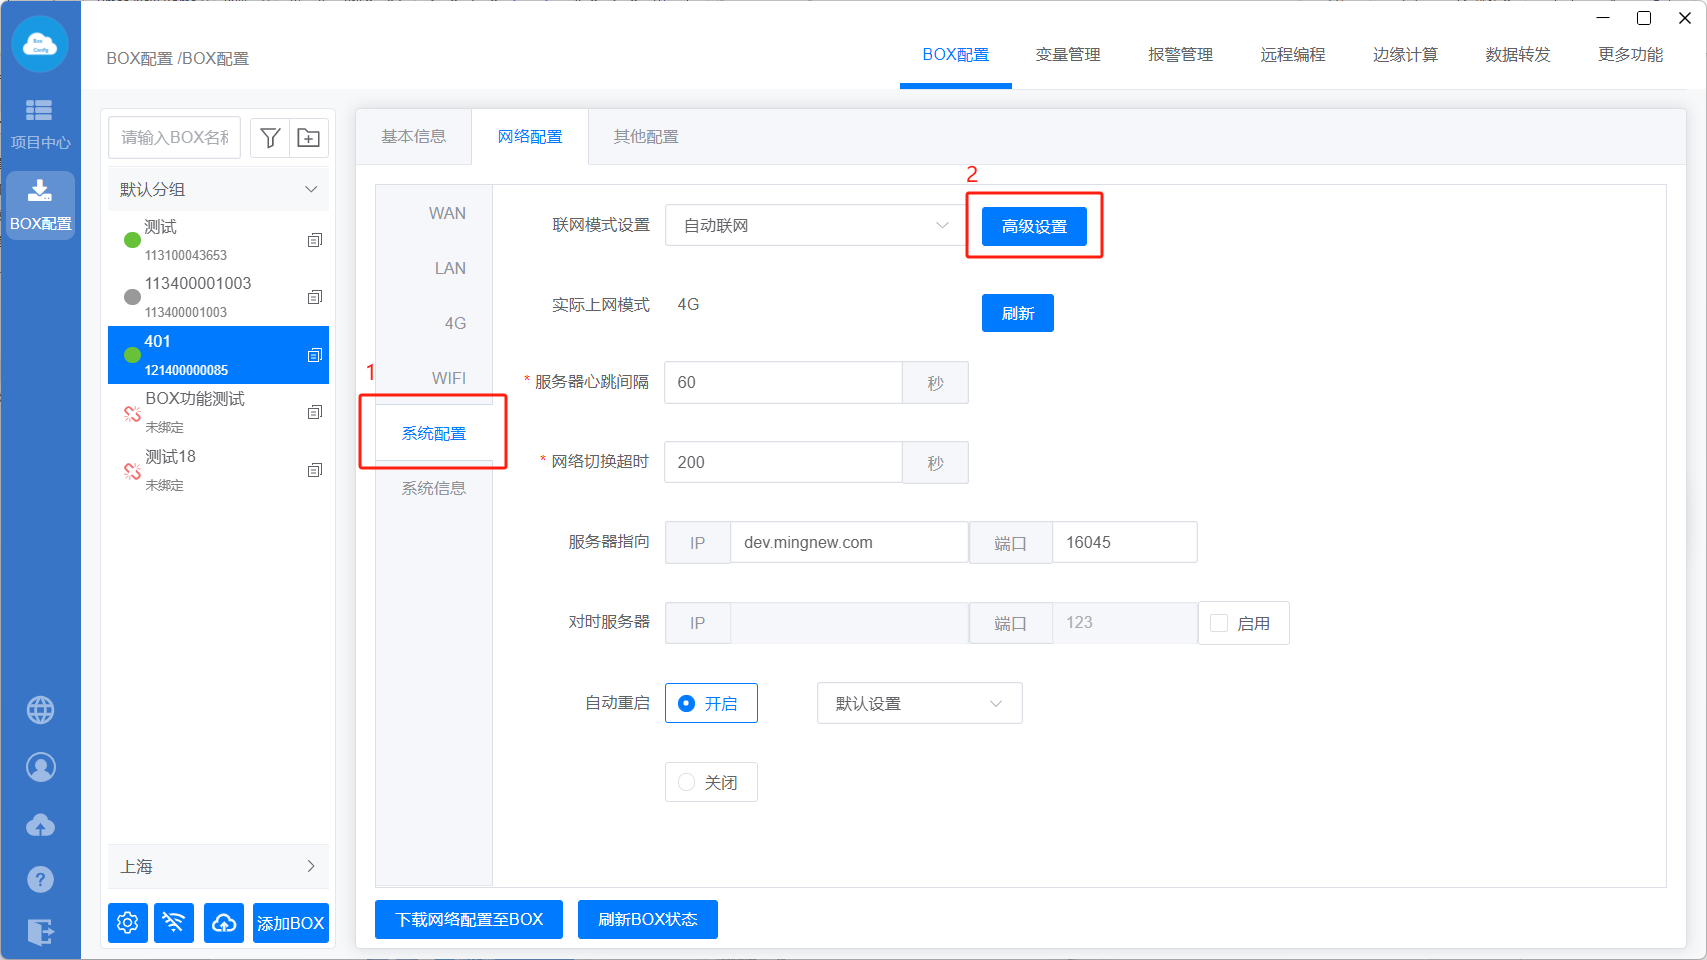Click the help question mark icon

pyautogui.click(x=40, y=879)
